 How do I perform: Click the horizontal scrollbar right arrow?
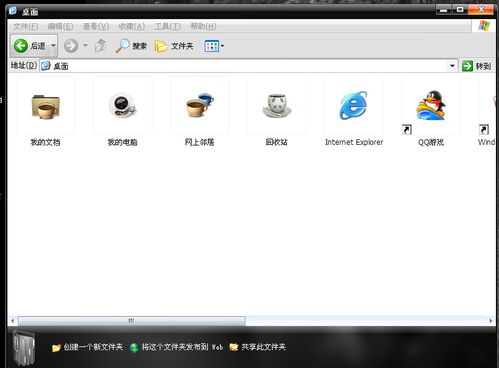[490, 321]
